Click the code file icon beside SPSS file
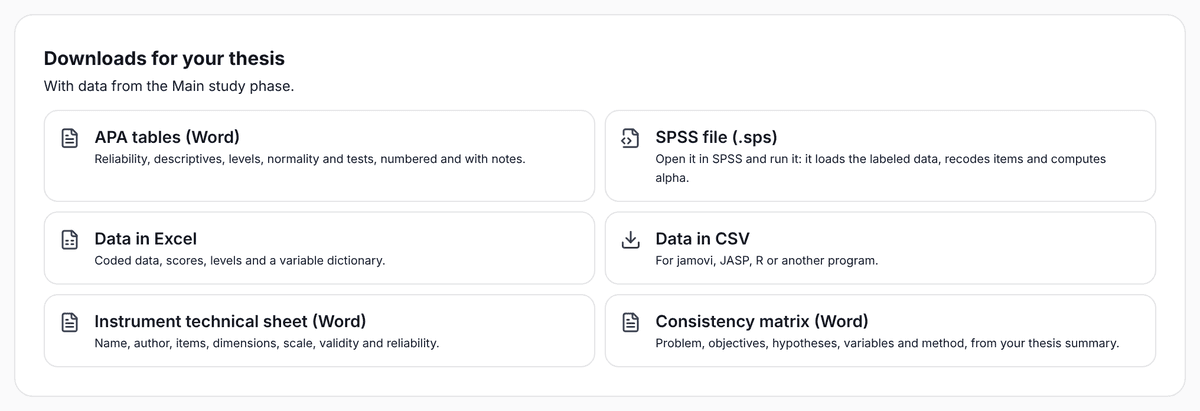 pyautogui.click(x=630, y=138)
